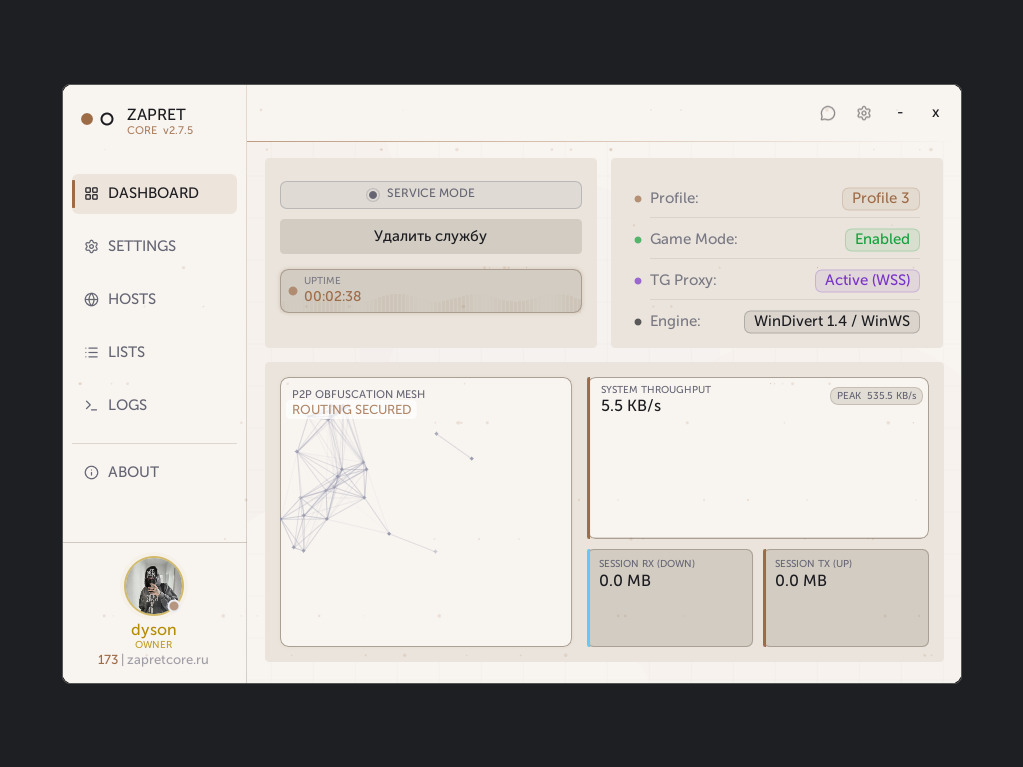Click the Dashboard grid icon
The height and width of the screenshot is (767, 1023).
(x=91, y=194)
